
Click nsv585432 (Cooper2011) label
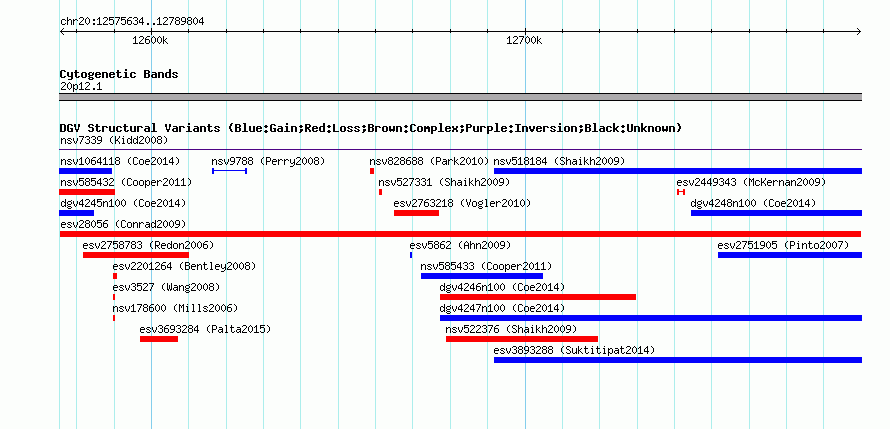point(126,182)
